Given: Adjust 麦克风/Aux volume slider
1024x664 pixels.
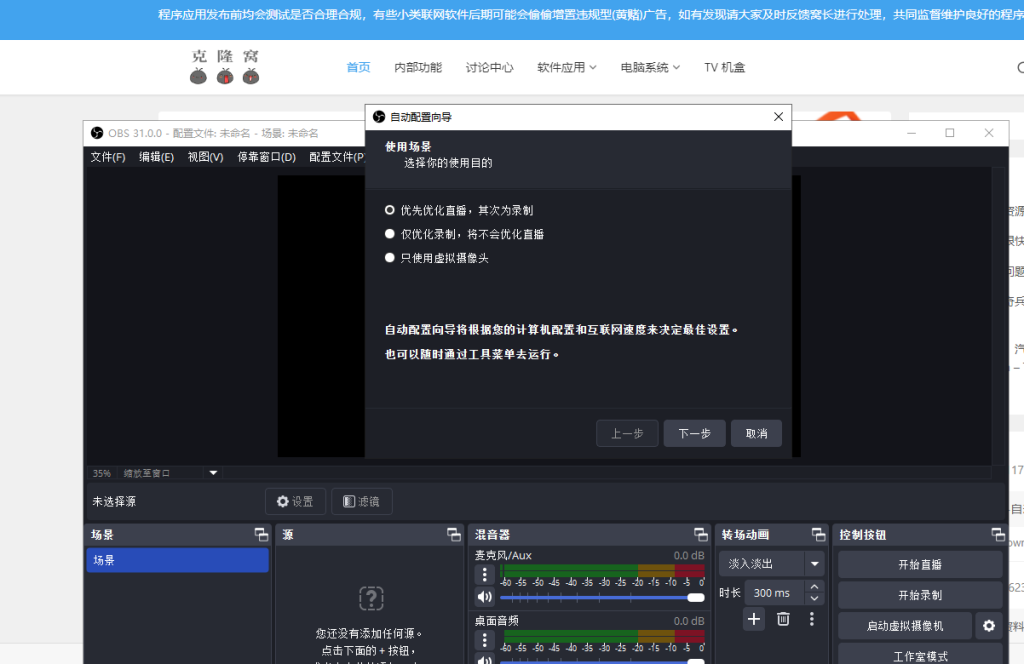Looking at the screenshot, I should point(602,597).
